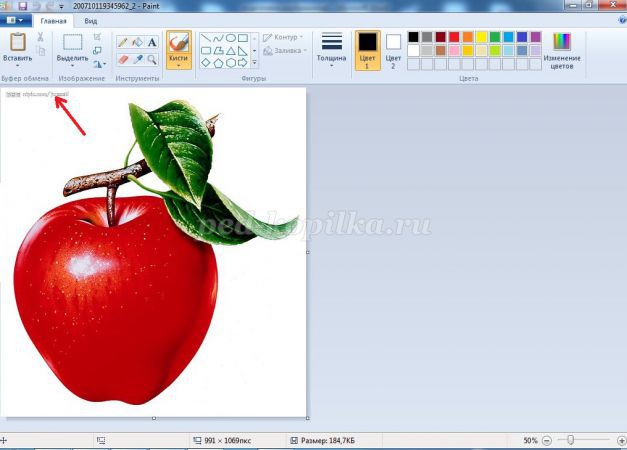The height and width of the screenshot is (450, 627).
Task: Choose the Curve shape
Action: point(218,38)
